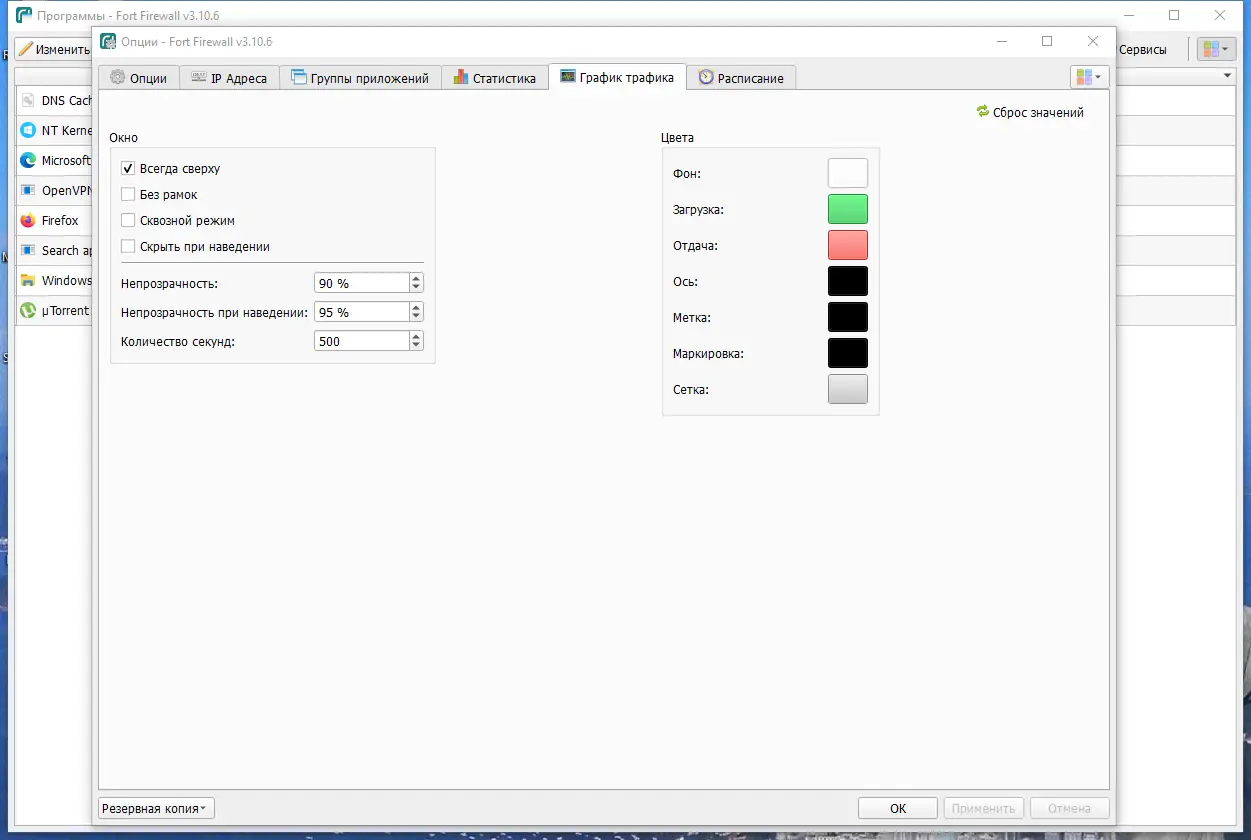1251x840 pixels.
Task: Click the Непрозрачность 90 % input field
Action: pyautogui.click(x=361, y=284)
